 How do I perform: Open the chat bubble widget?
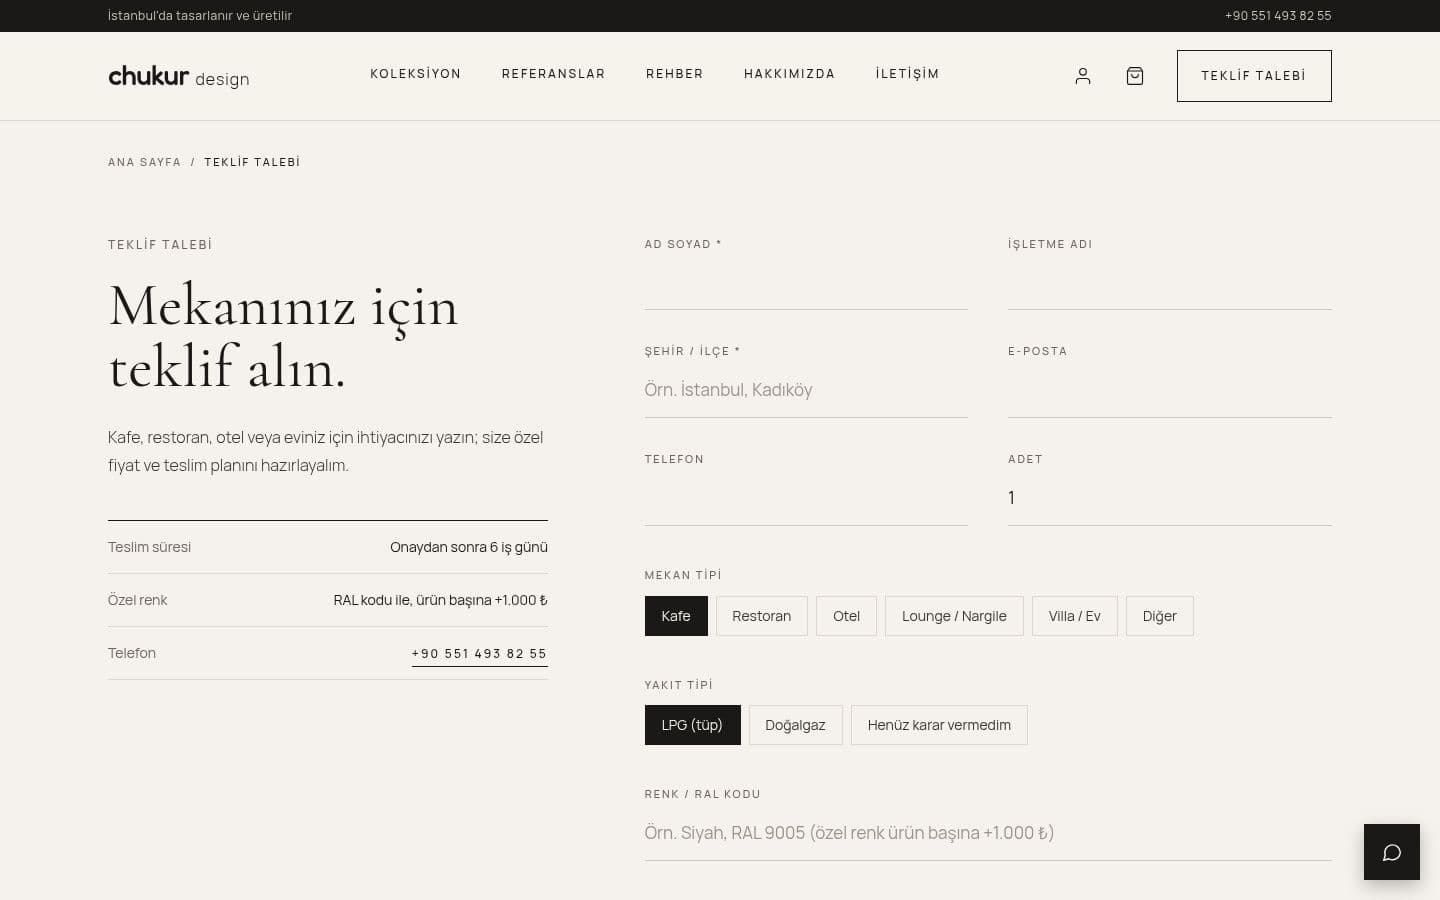tap(1391, 852)
